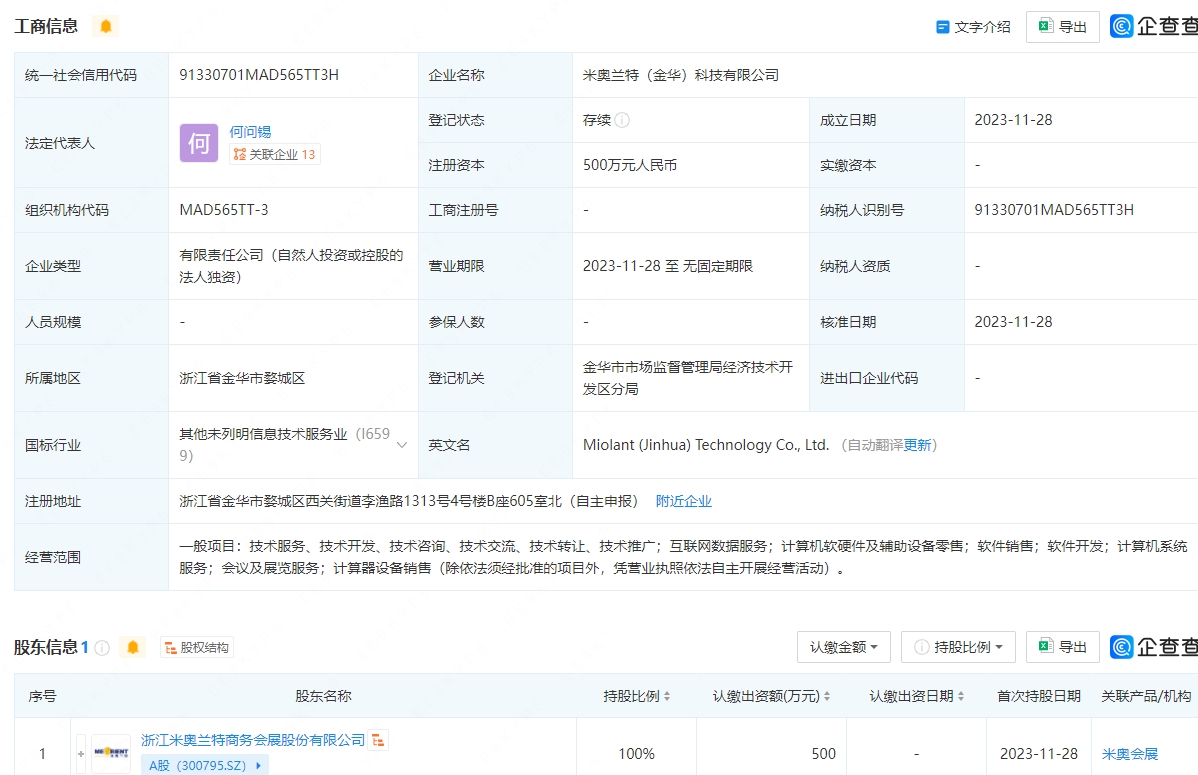Select 核准日期 value 2023-11-28
Screen dimensions: 1198x775
tap(1013, 322)
